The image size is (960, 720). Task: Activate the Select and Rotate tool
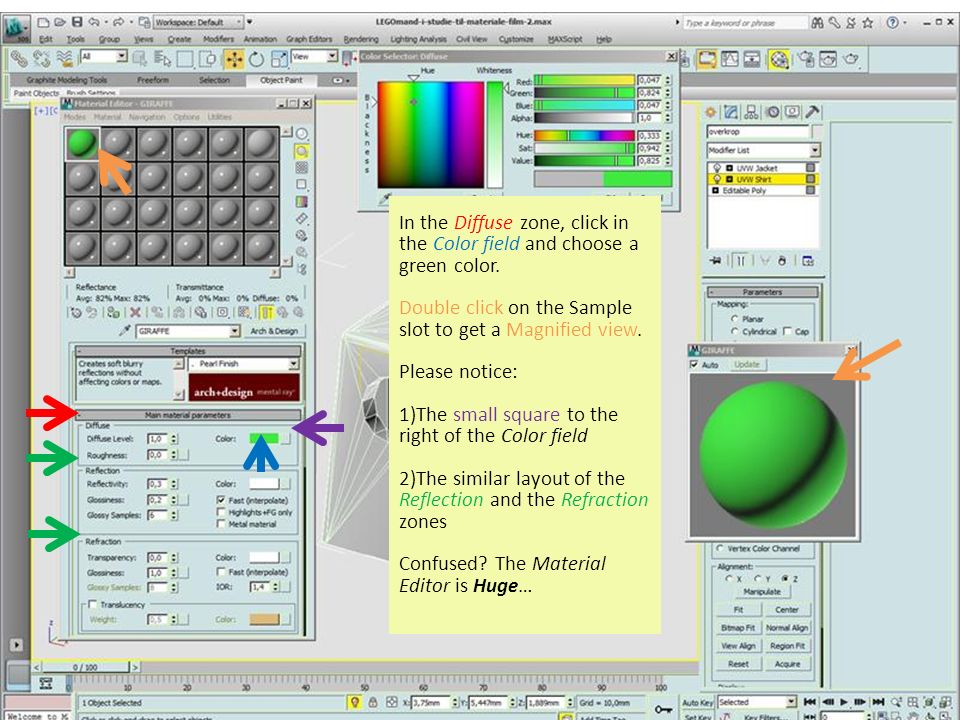pyautogui.click(x=257, y=59)
